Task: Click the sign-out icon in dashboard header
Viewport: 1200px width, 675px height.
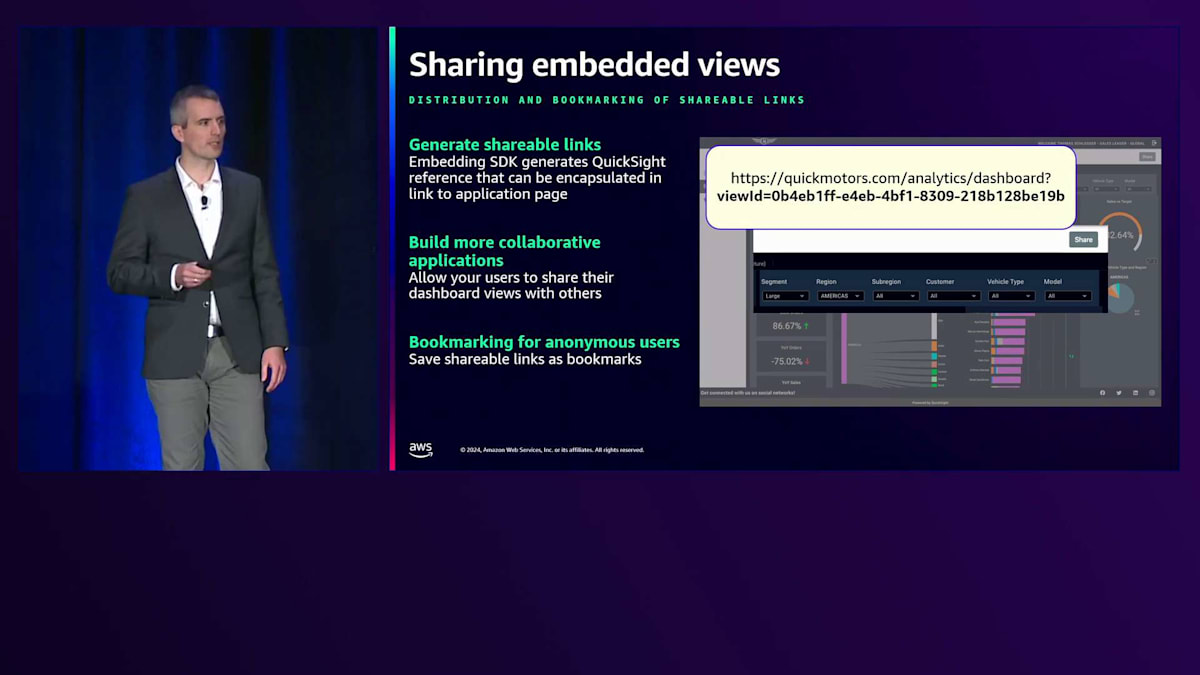Action: [1154, 142]
